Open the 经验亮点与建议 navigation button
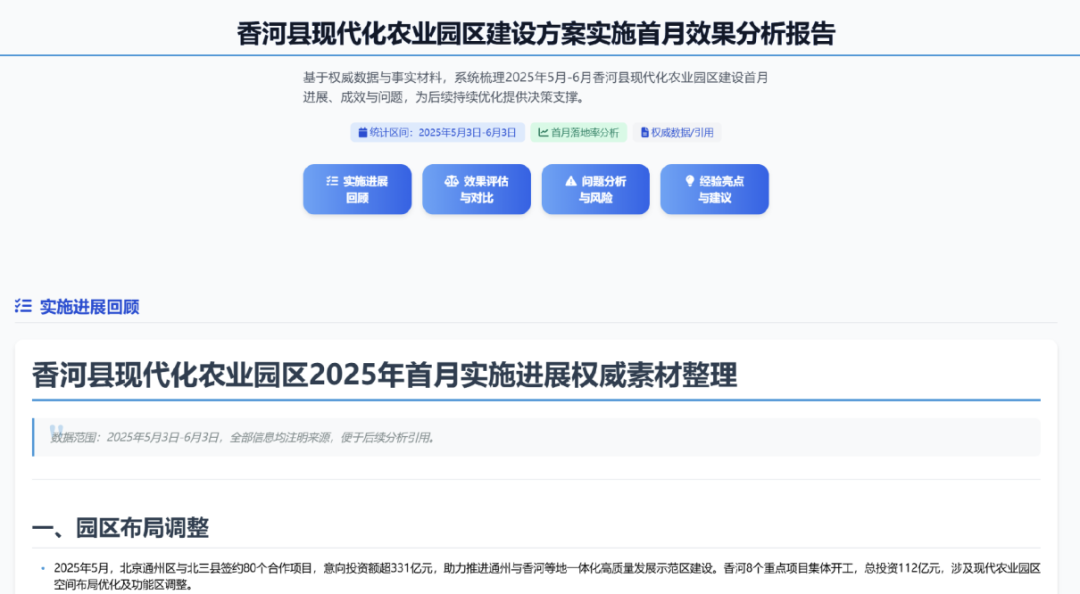Screen dimensions: 1080x594 pos(714,189)
